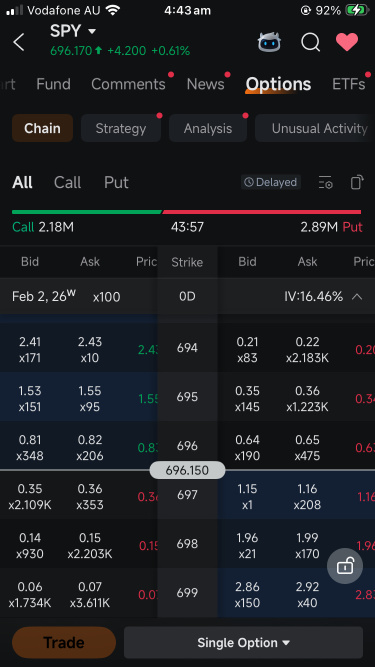Viewport: 375px width, 667px height.
Task: Tap the 696.150 current price marker
Action: 187,470
